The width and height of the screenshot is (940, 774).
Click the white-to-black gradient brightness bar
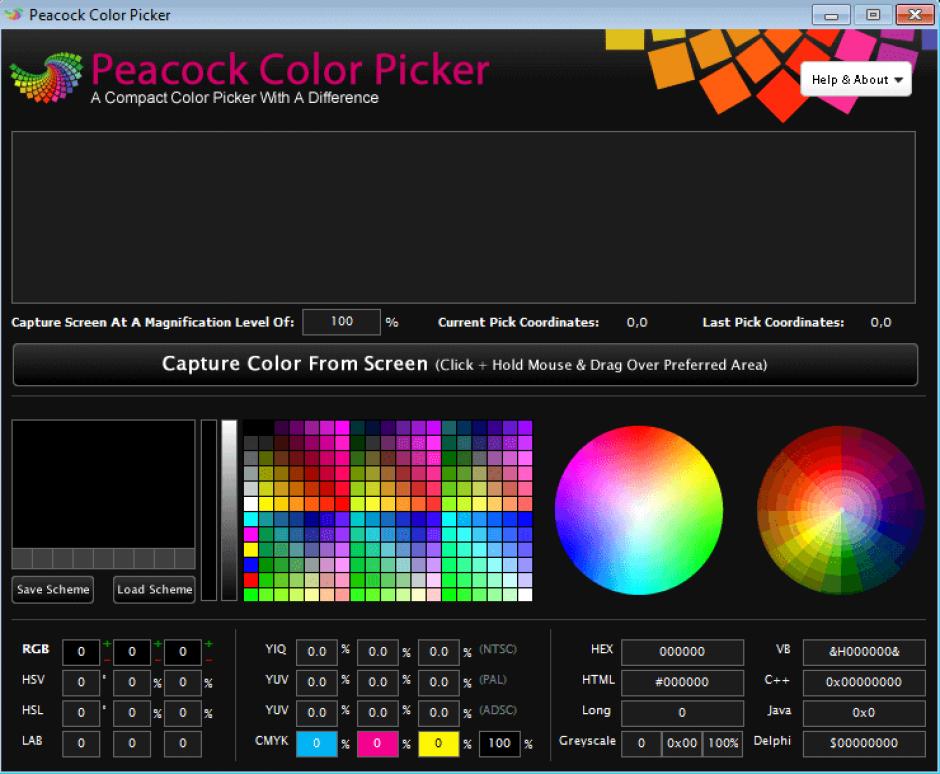(229, 510)
